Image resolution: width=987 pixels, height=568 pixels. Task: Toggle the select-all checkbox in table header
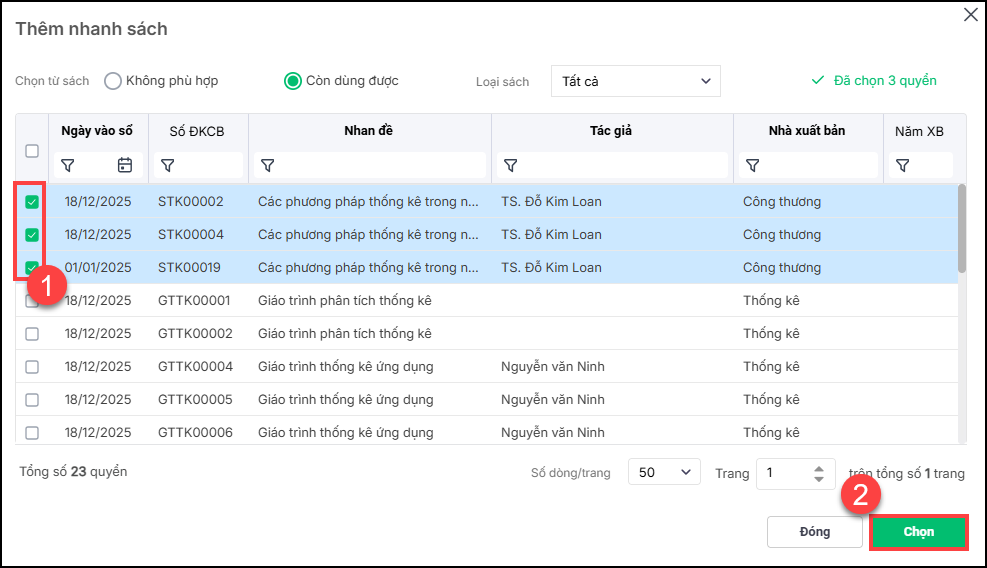pos(32,151)
